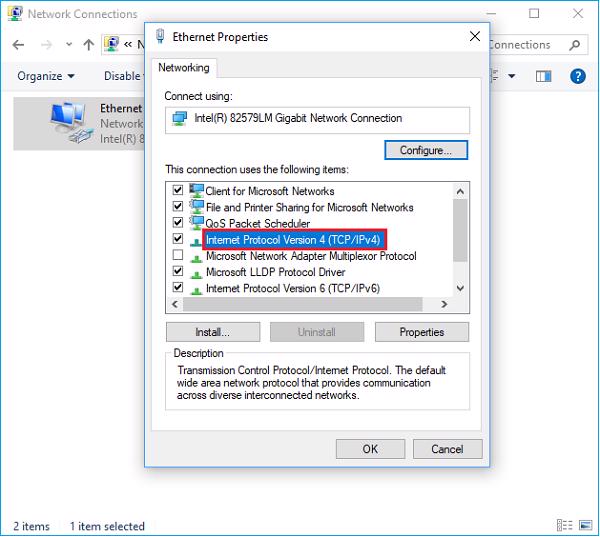Screen dimensions: 600x537
Task: Toggle Microsoft LLDP Protocol Driver checkbox
Action: tap(178, 271)
